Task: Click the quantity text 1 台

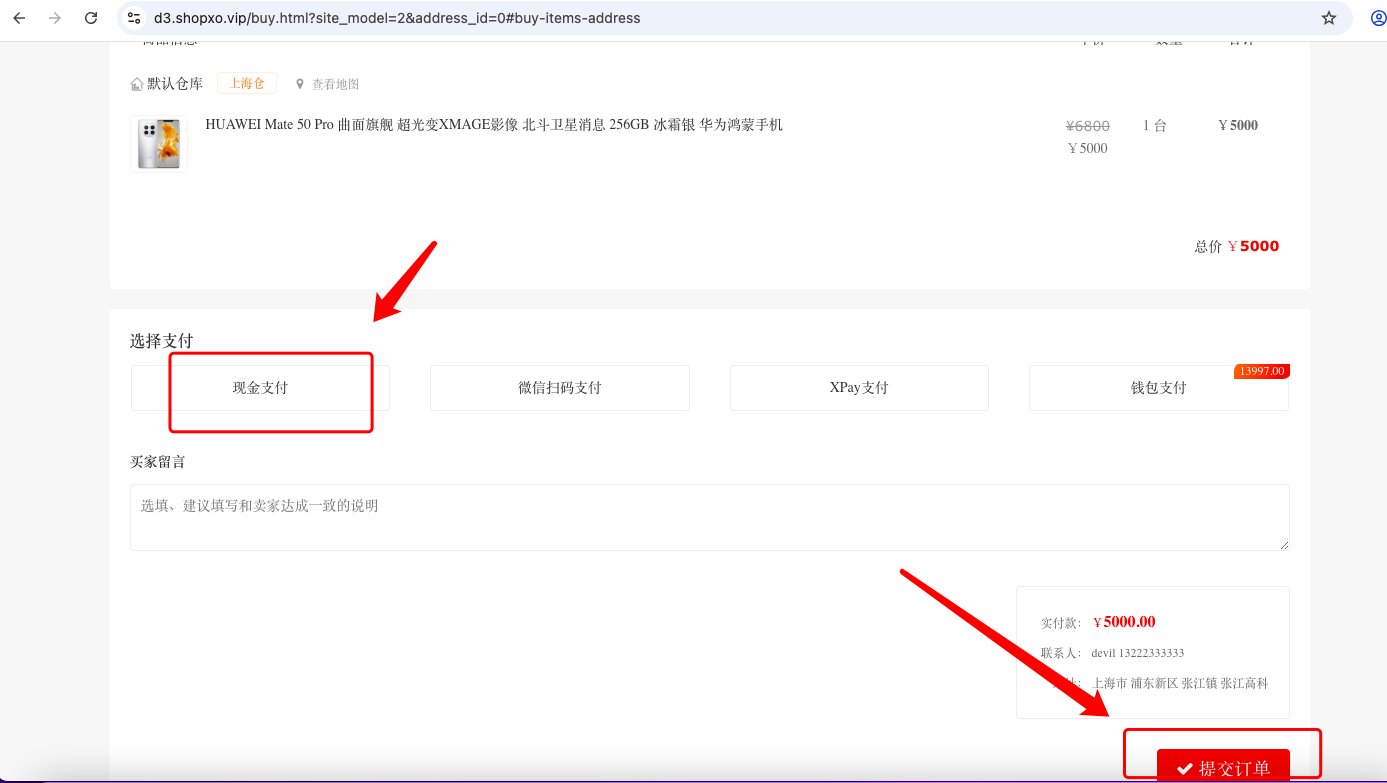Action: 1155,126
